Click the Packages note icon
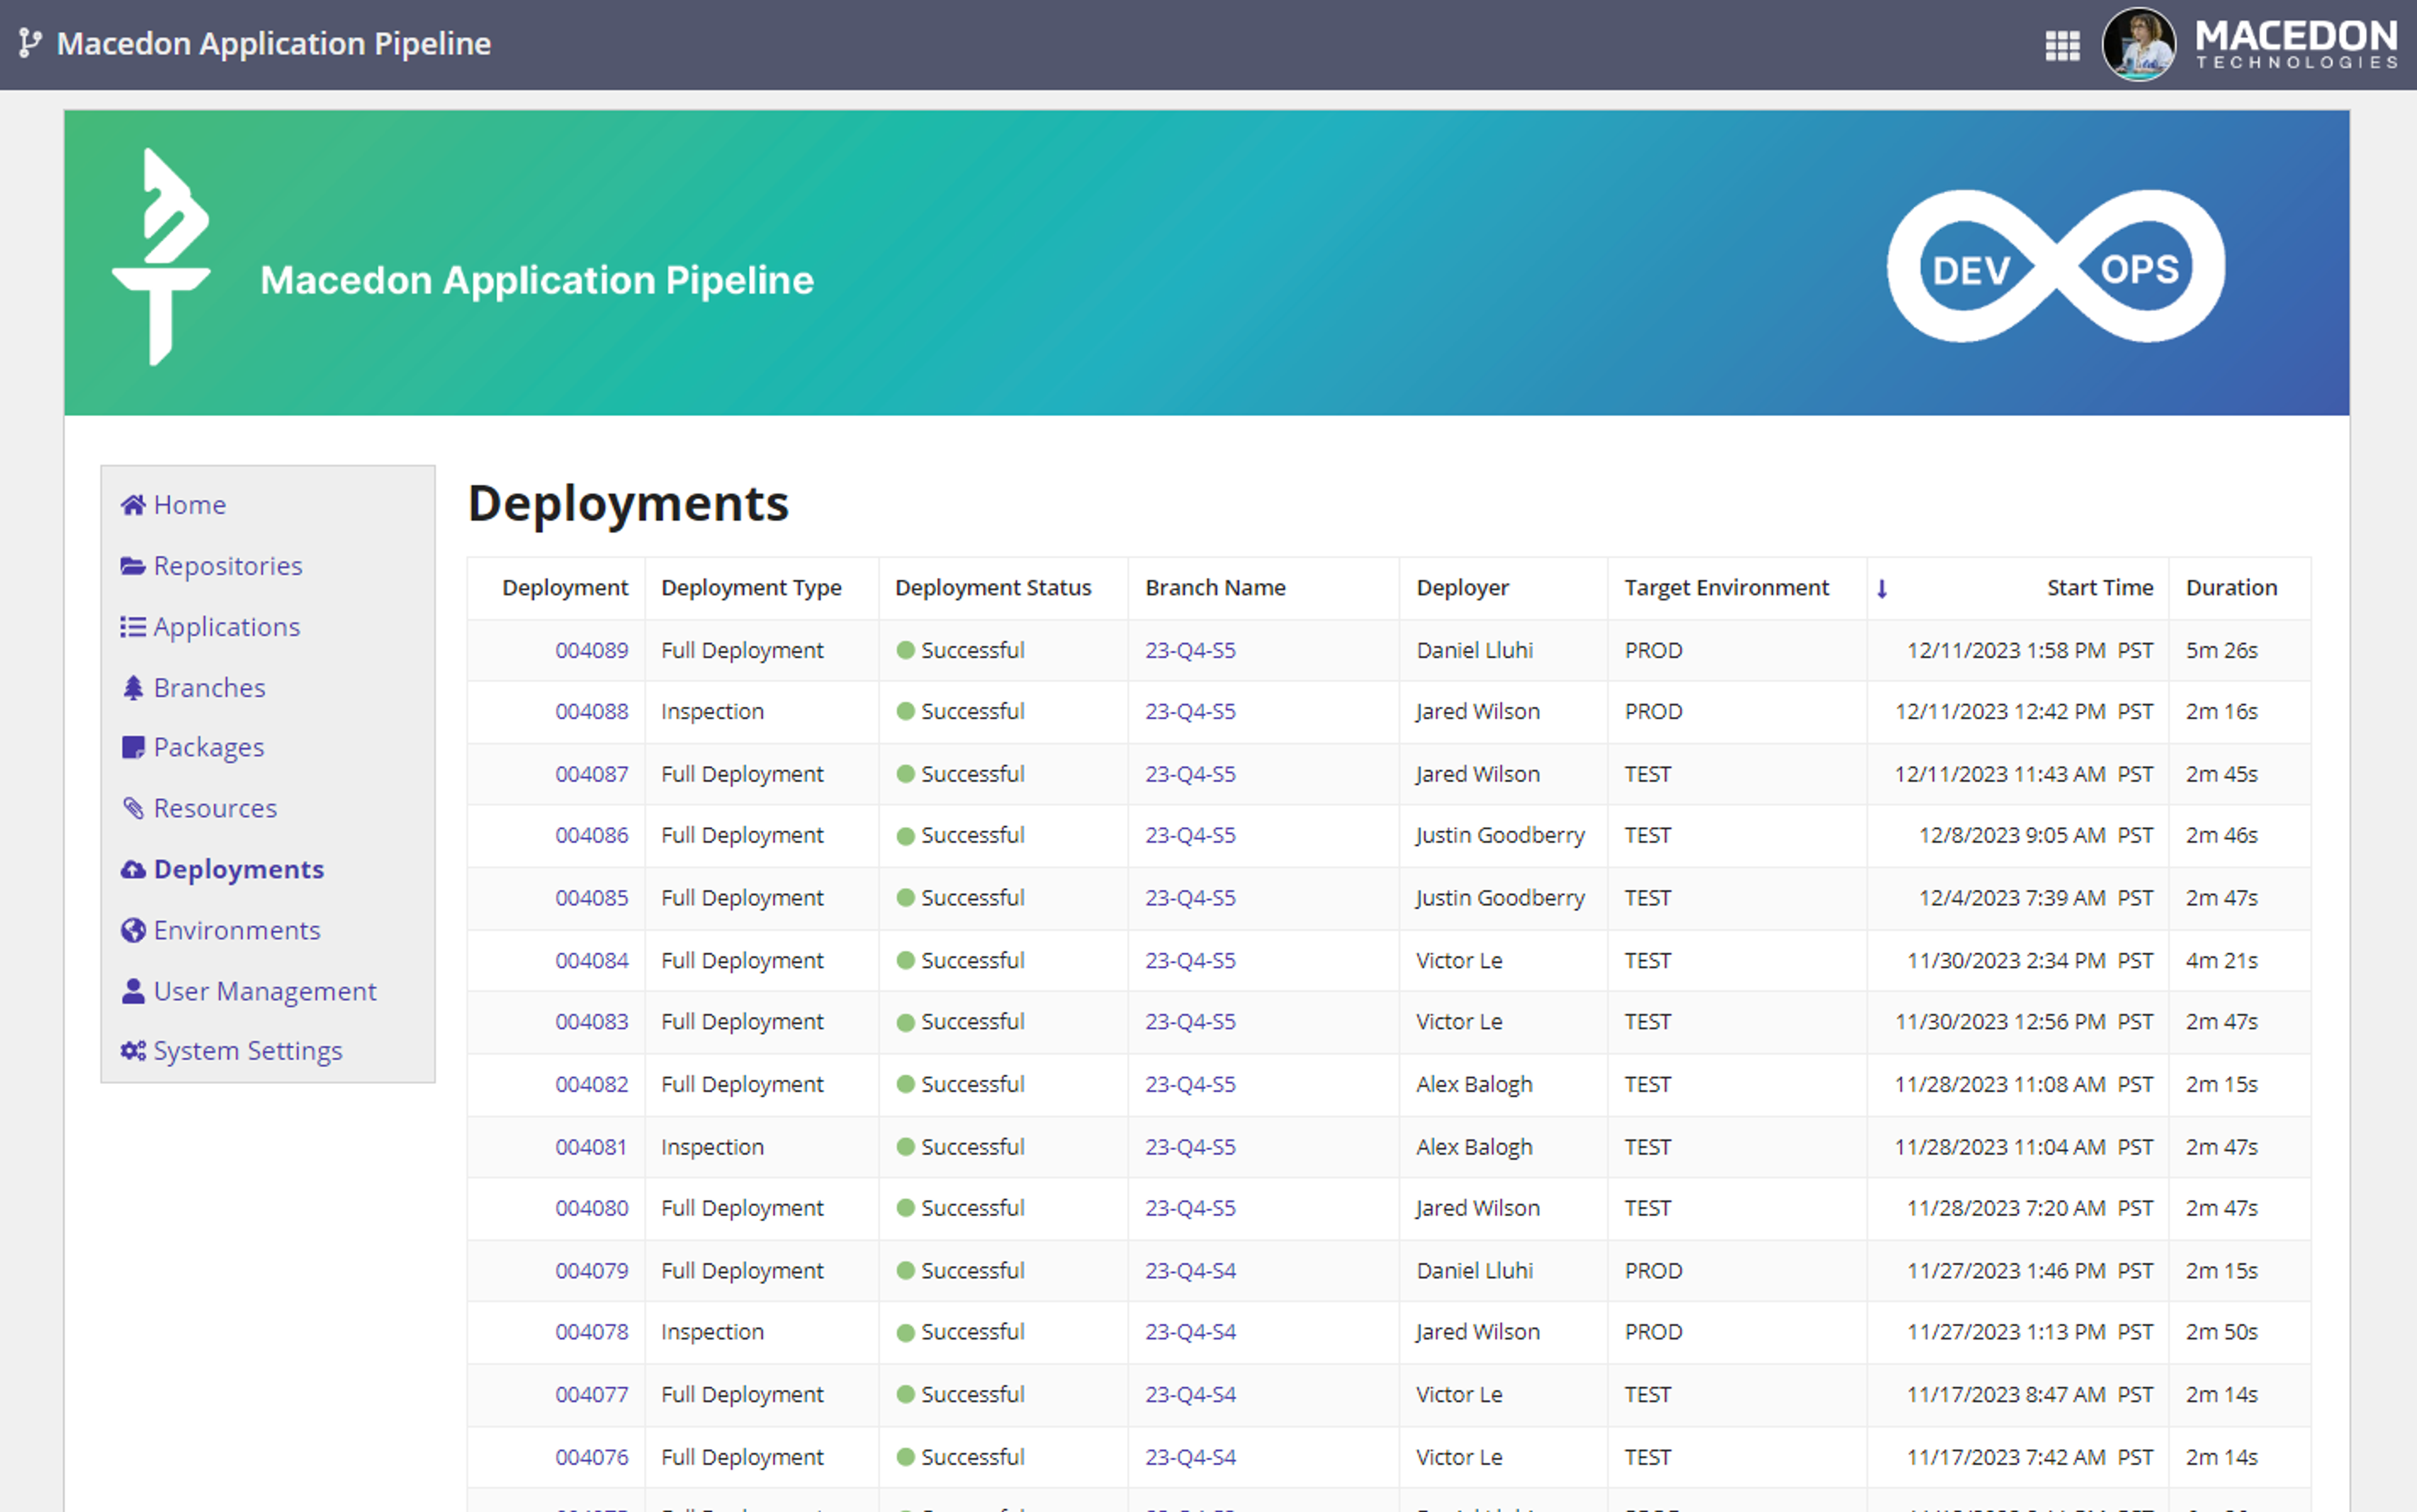This screenshot has height=1512, width=2417. tap(133, 748)
